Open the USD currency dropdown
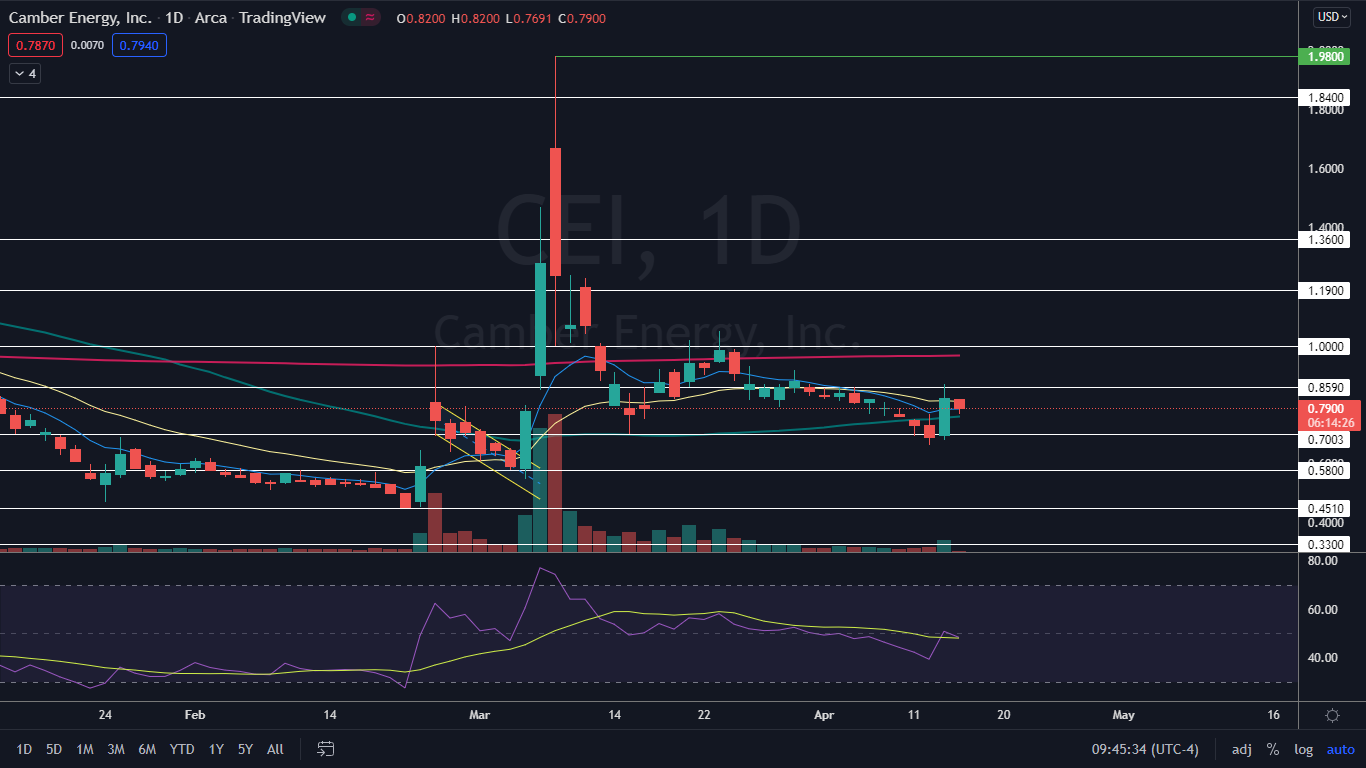 coord(1332,17)
